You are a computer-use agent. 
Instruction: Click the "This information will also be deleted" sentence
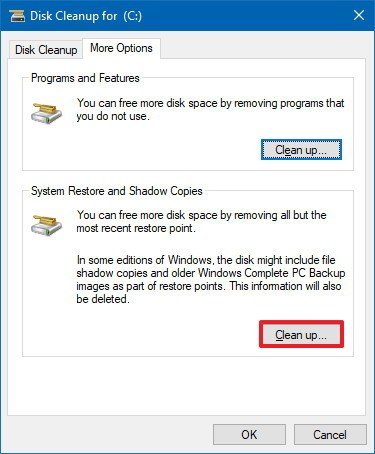(209, 292)
